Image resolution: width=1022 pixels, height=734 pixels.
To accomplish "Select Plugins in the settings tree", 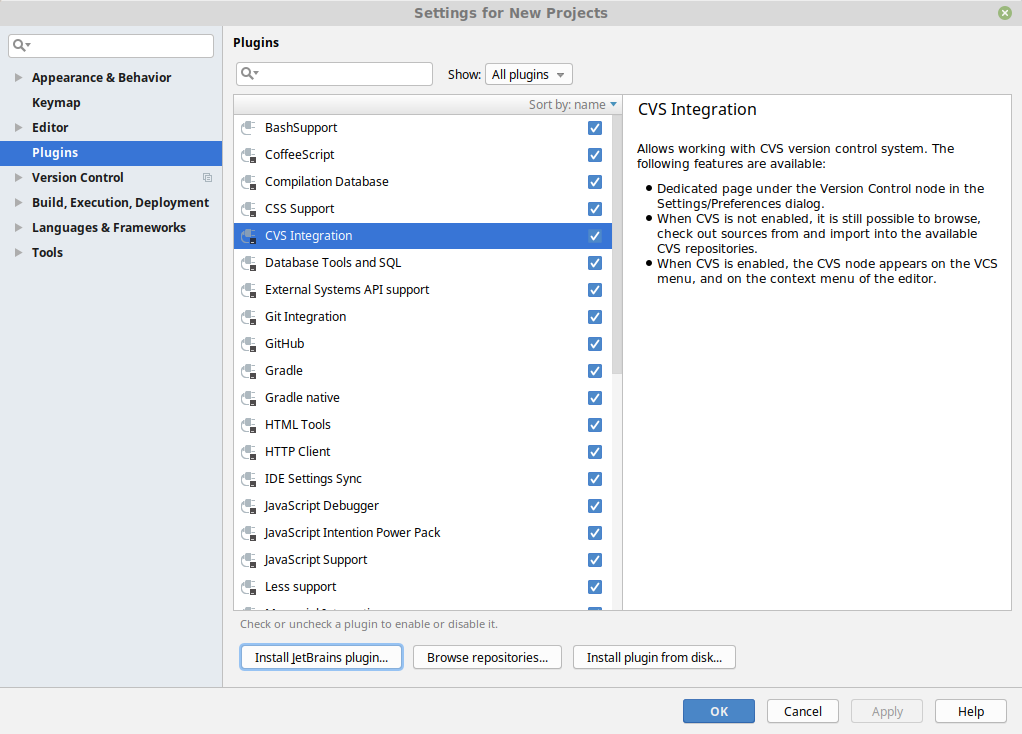I will coord(111,153).
